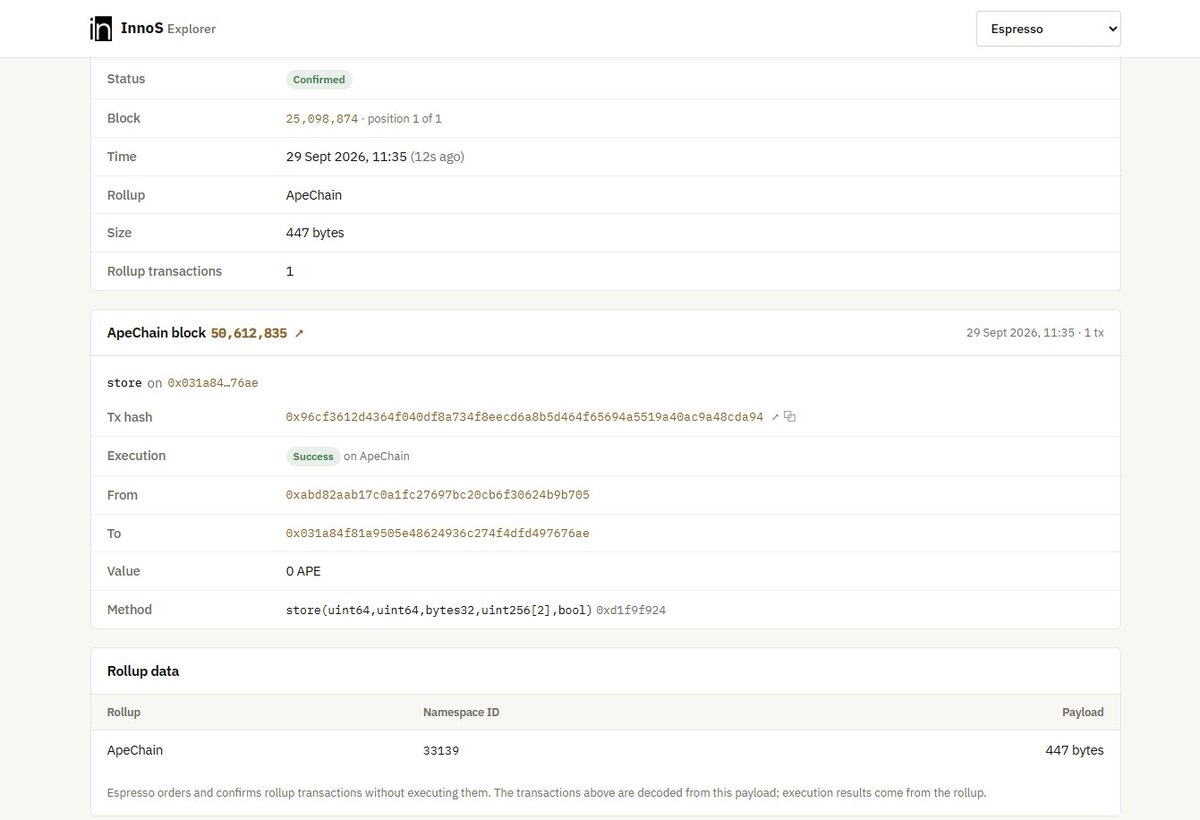Open external link arrow next to Tx hash
The height and width of the screenshot is (820, 1200).
coord(775,417)
